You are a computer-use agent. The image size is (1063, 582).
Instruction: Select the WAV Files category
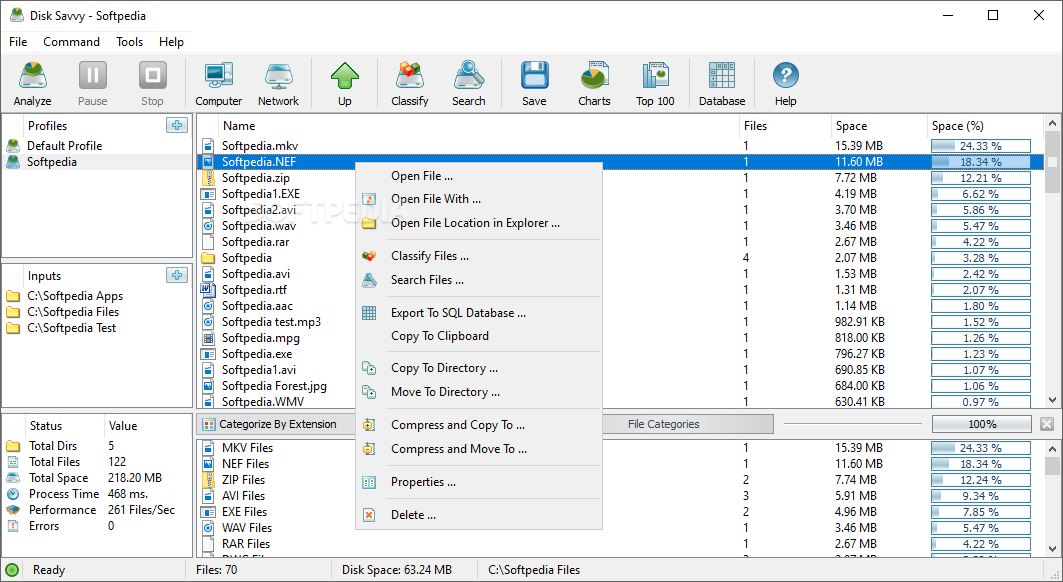[620, 528]
